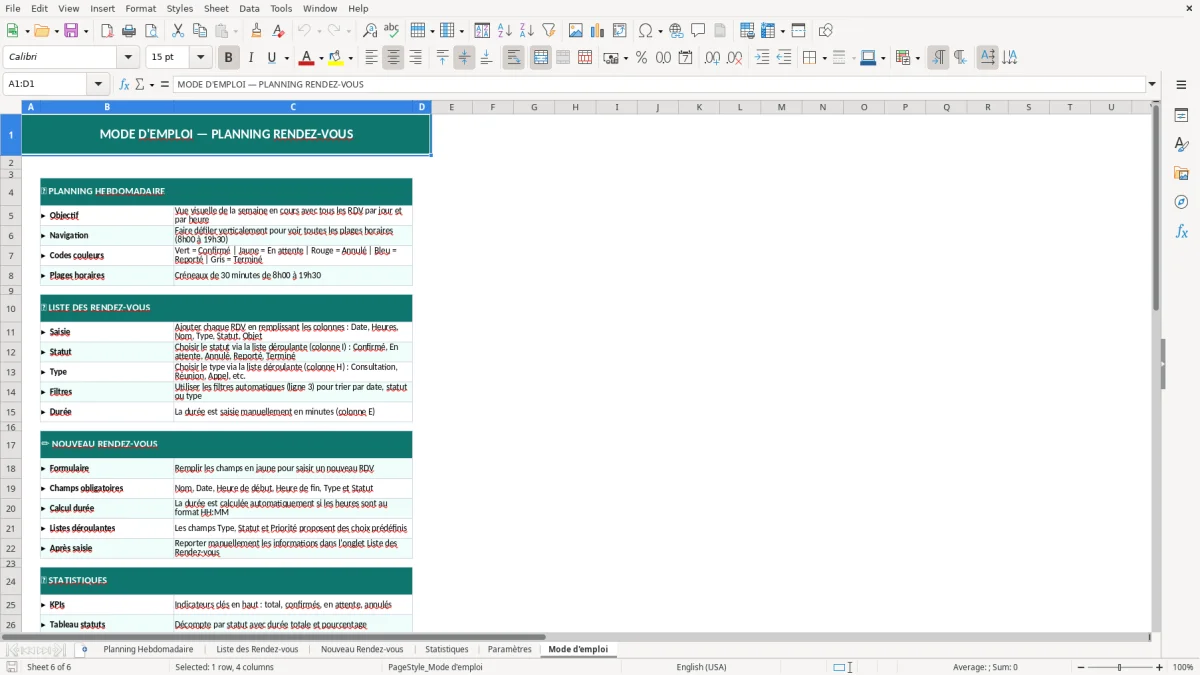
Task: Click the background highlight color swatch
Action: click(x=335, y=58)
